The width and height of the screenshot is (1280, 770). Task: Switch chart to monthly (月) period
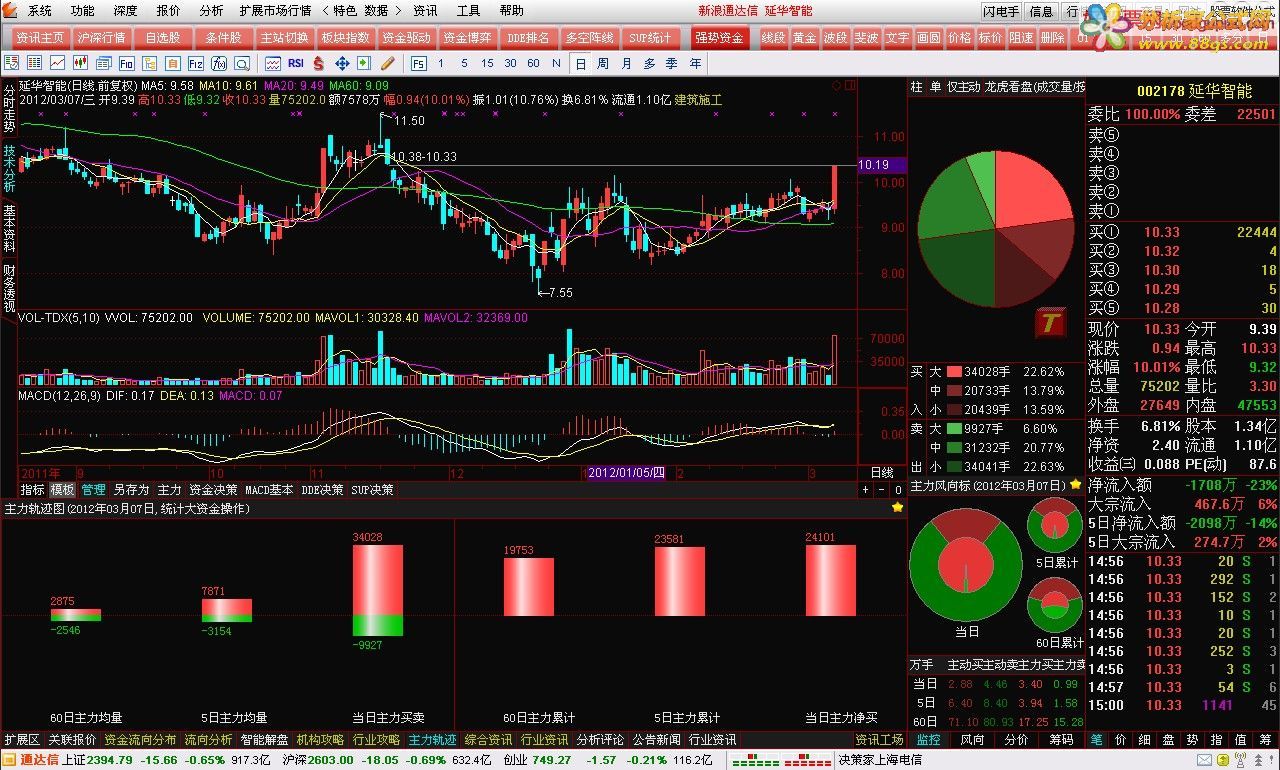tap(626, 63)
